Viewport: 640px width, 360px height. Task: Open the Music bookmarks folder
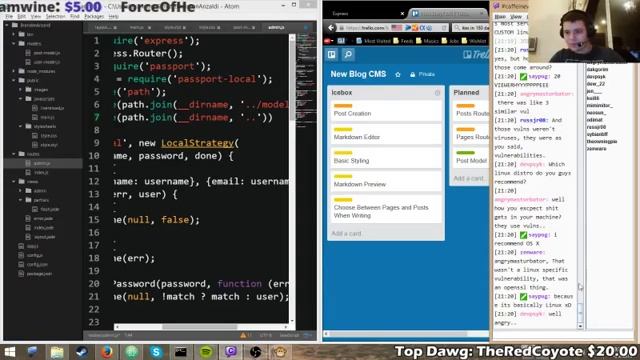click(427, 41)
